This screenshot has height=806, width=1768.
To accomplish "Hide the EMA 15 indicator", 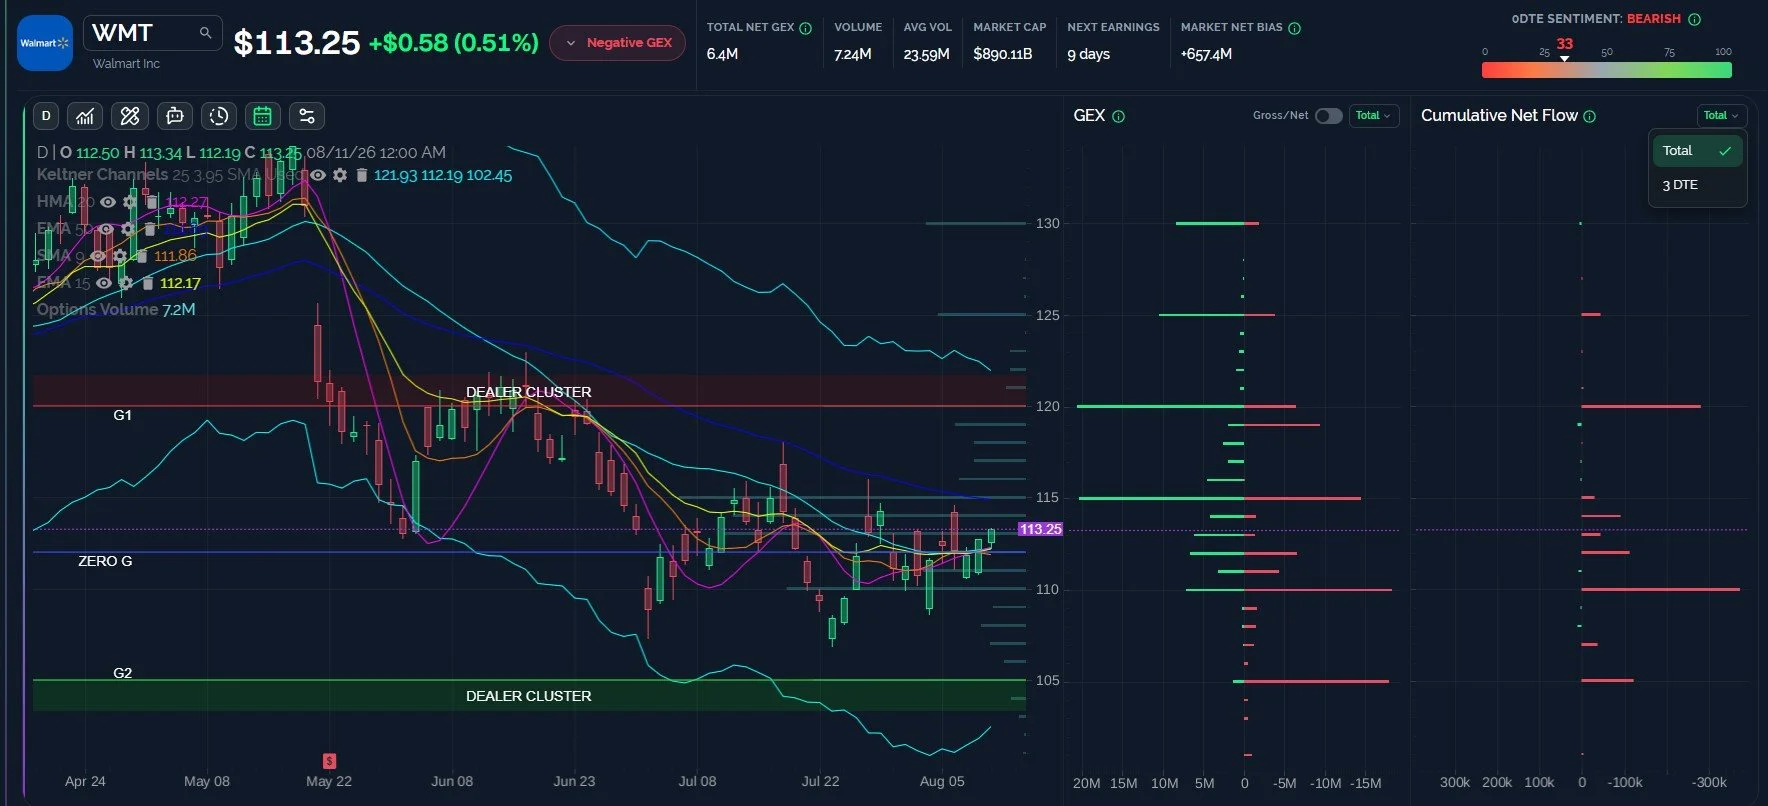I will pyautogui.click(x=103, y=283).
